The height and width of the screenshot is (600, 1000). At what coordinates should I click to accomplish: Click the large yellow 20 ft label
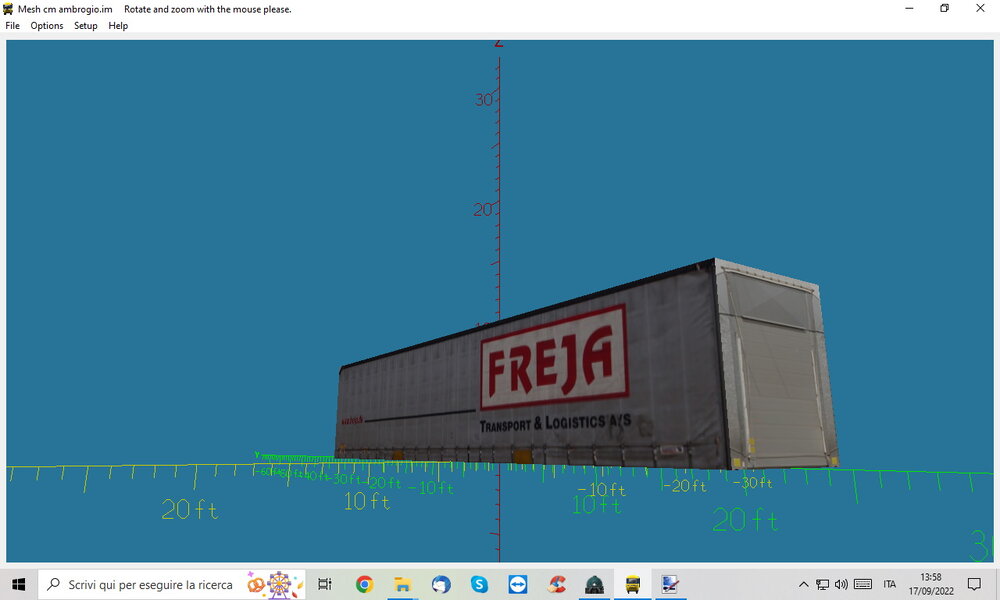click(189, 509)
